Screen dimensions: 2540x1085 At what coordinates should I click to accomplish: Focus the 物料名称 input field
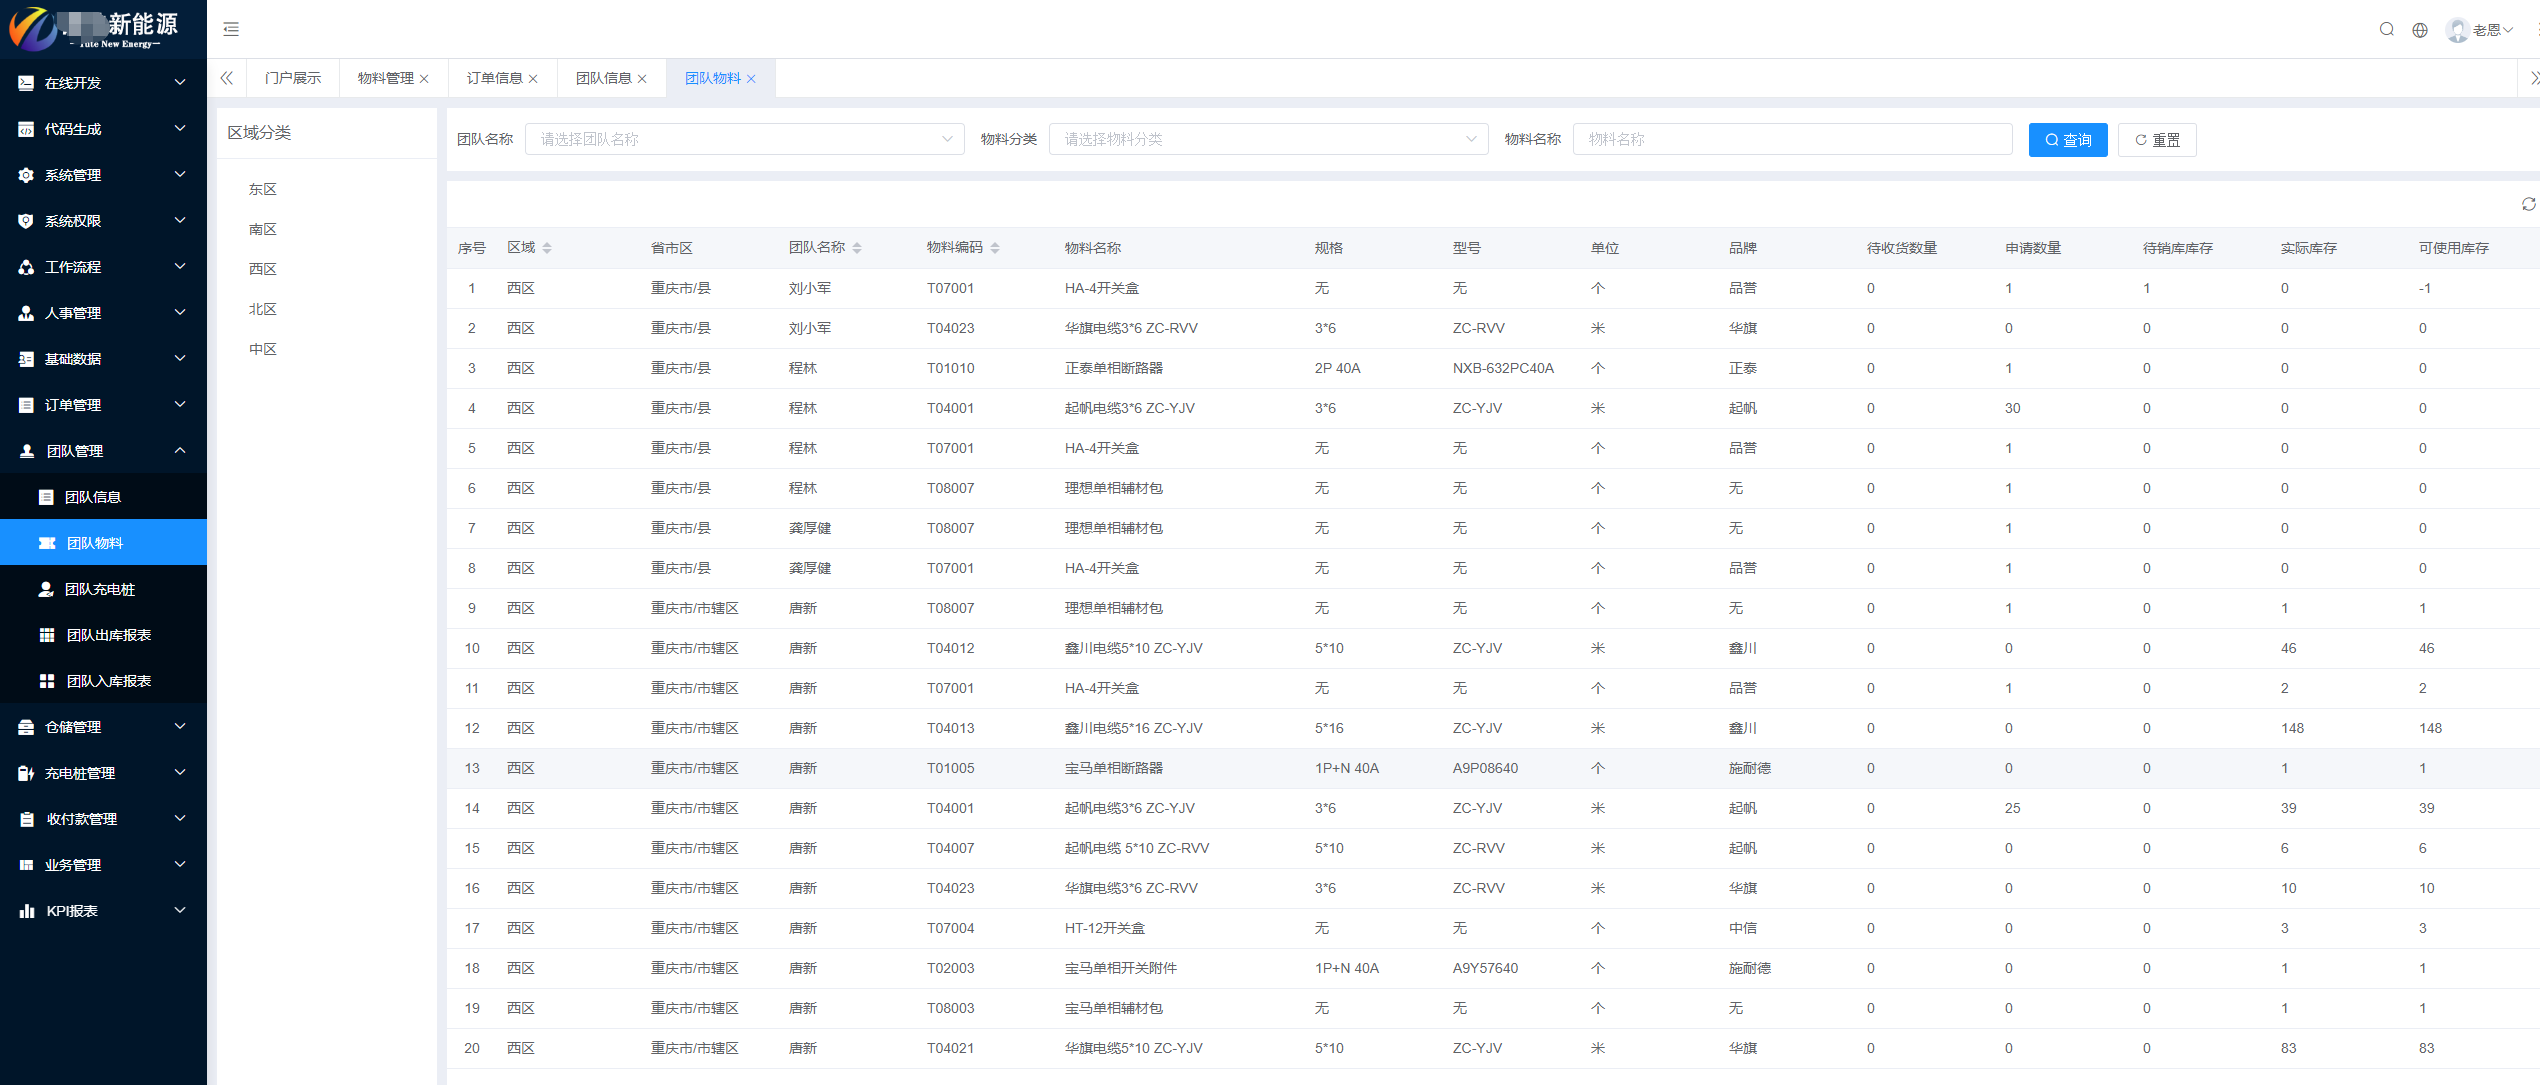(1792, 139)
